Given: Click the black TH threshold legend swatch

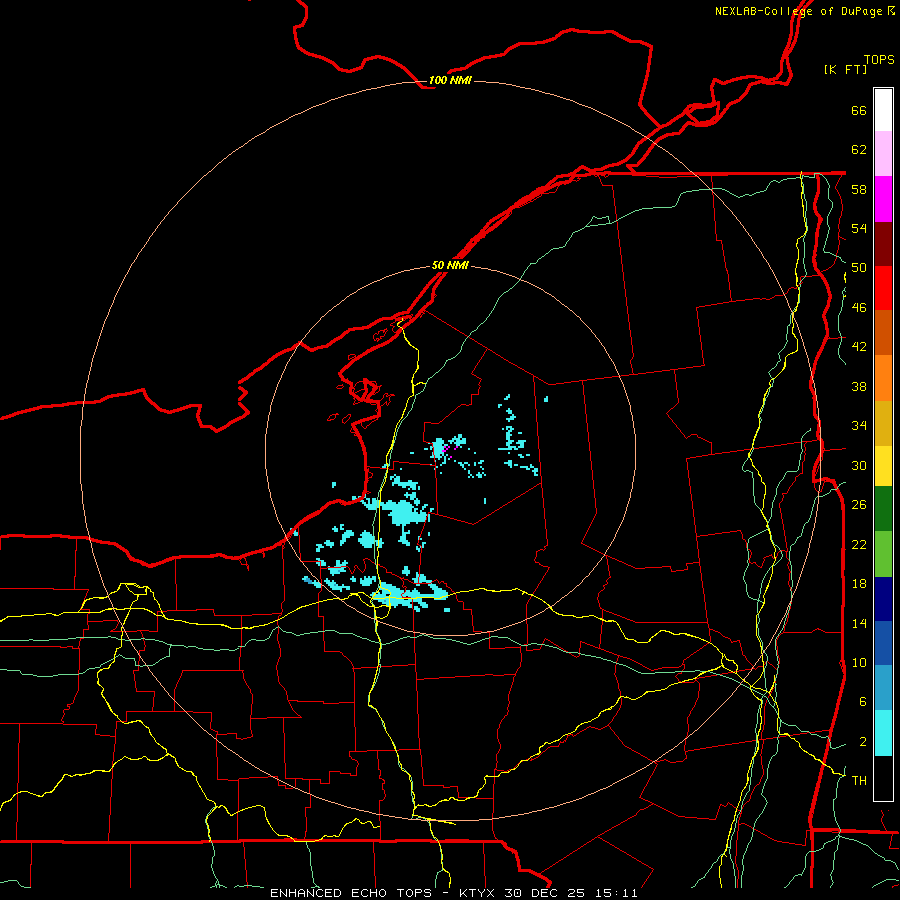Looking at the screenshot, I should 883,778.
